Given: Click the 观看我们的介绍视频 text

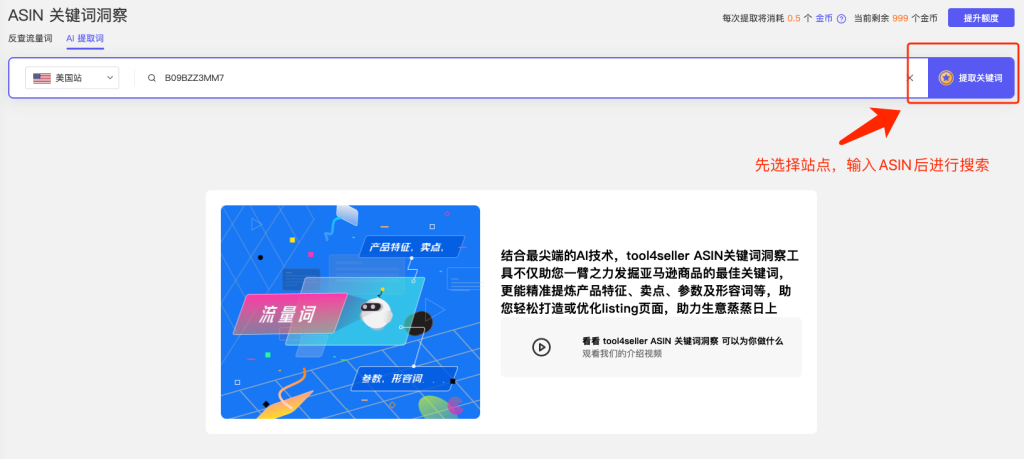Looking at the screenshot, I should [622, 353].
